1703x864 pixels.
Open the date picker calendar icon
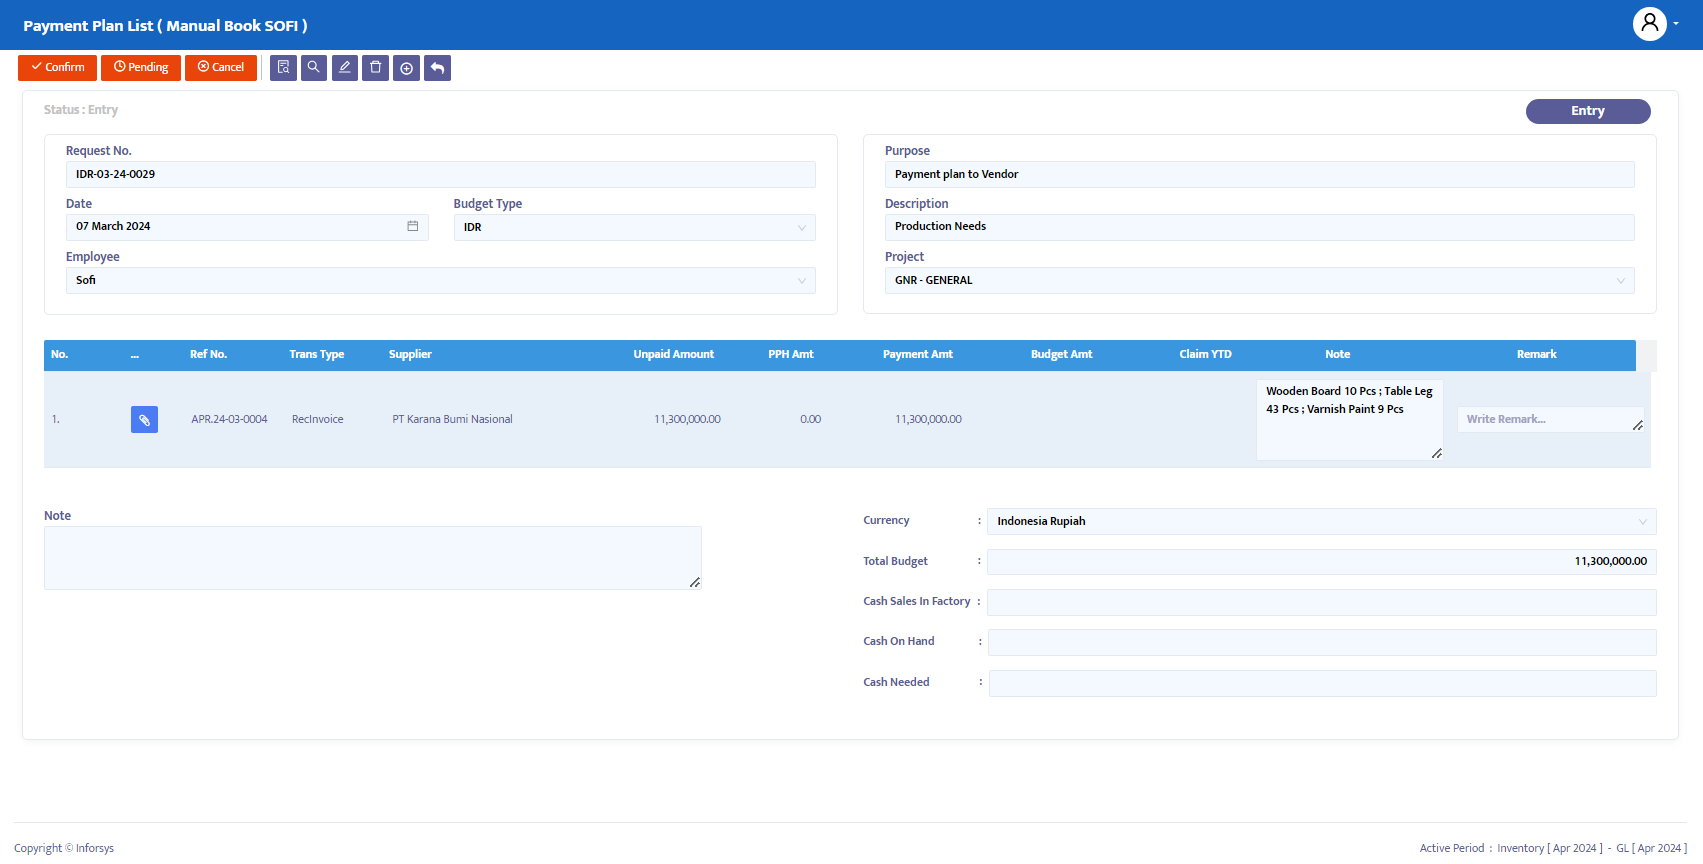[x=412, y=226]
